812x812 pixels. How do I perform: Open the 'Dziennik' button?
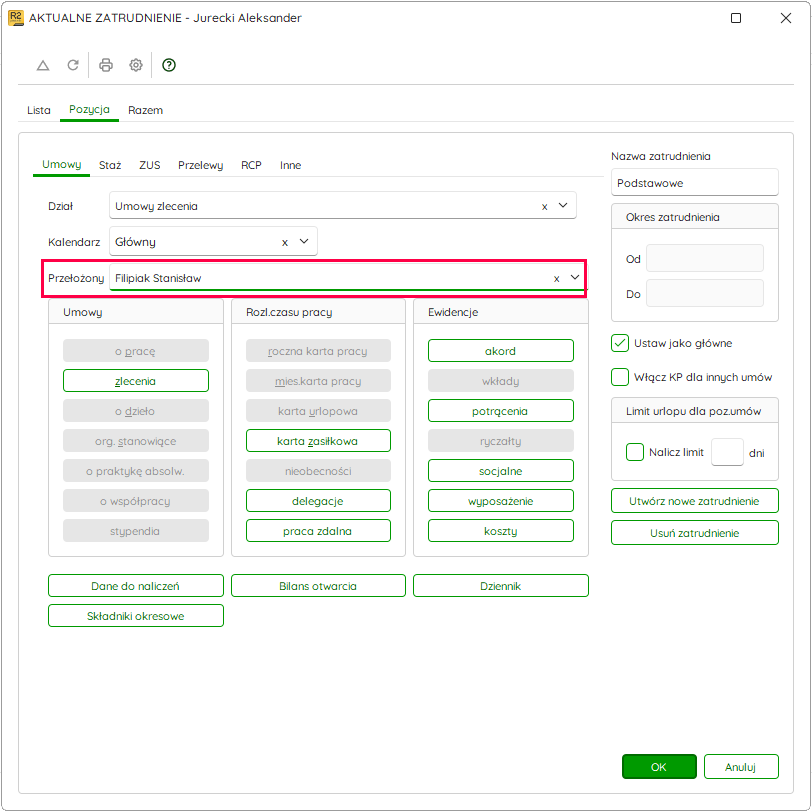501,586
